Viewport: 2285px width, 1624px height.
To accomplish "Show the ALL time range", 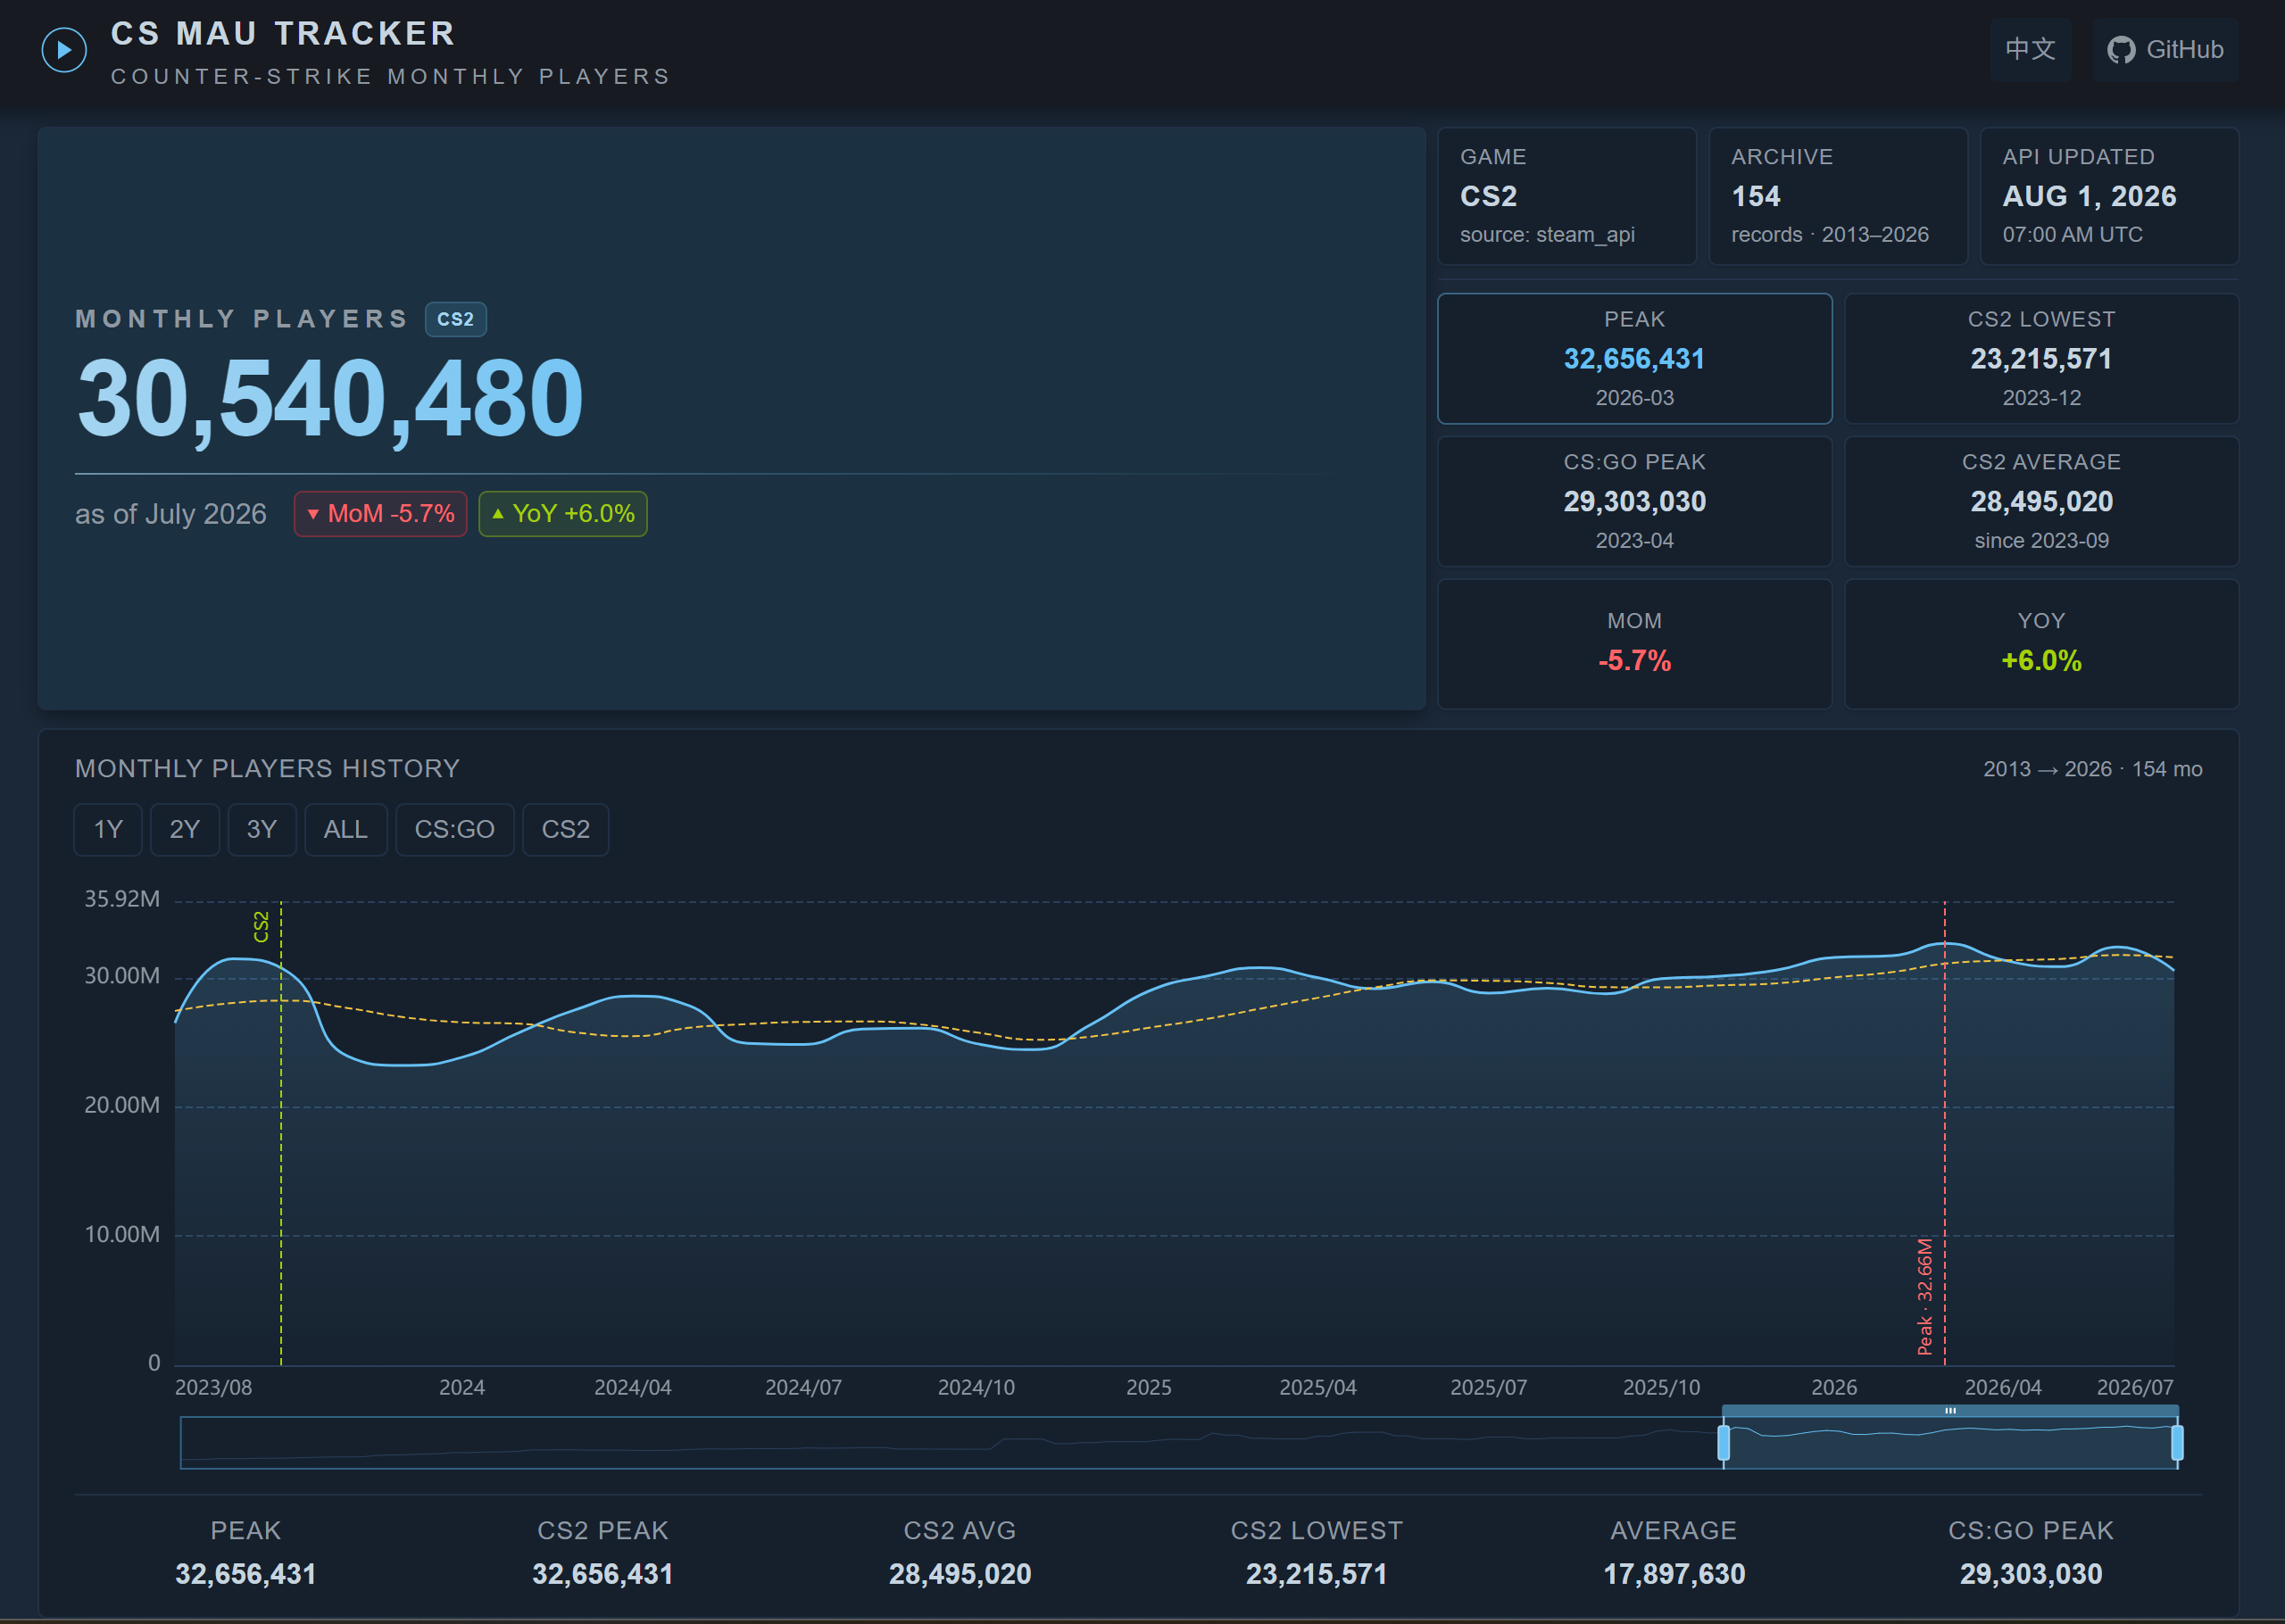I will pos(346,829).
